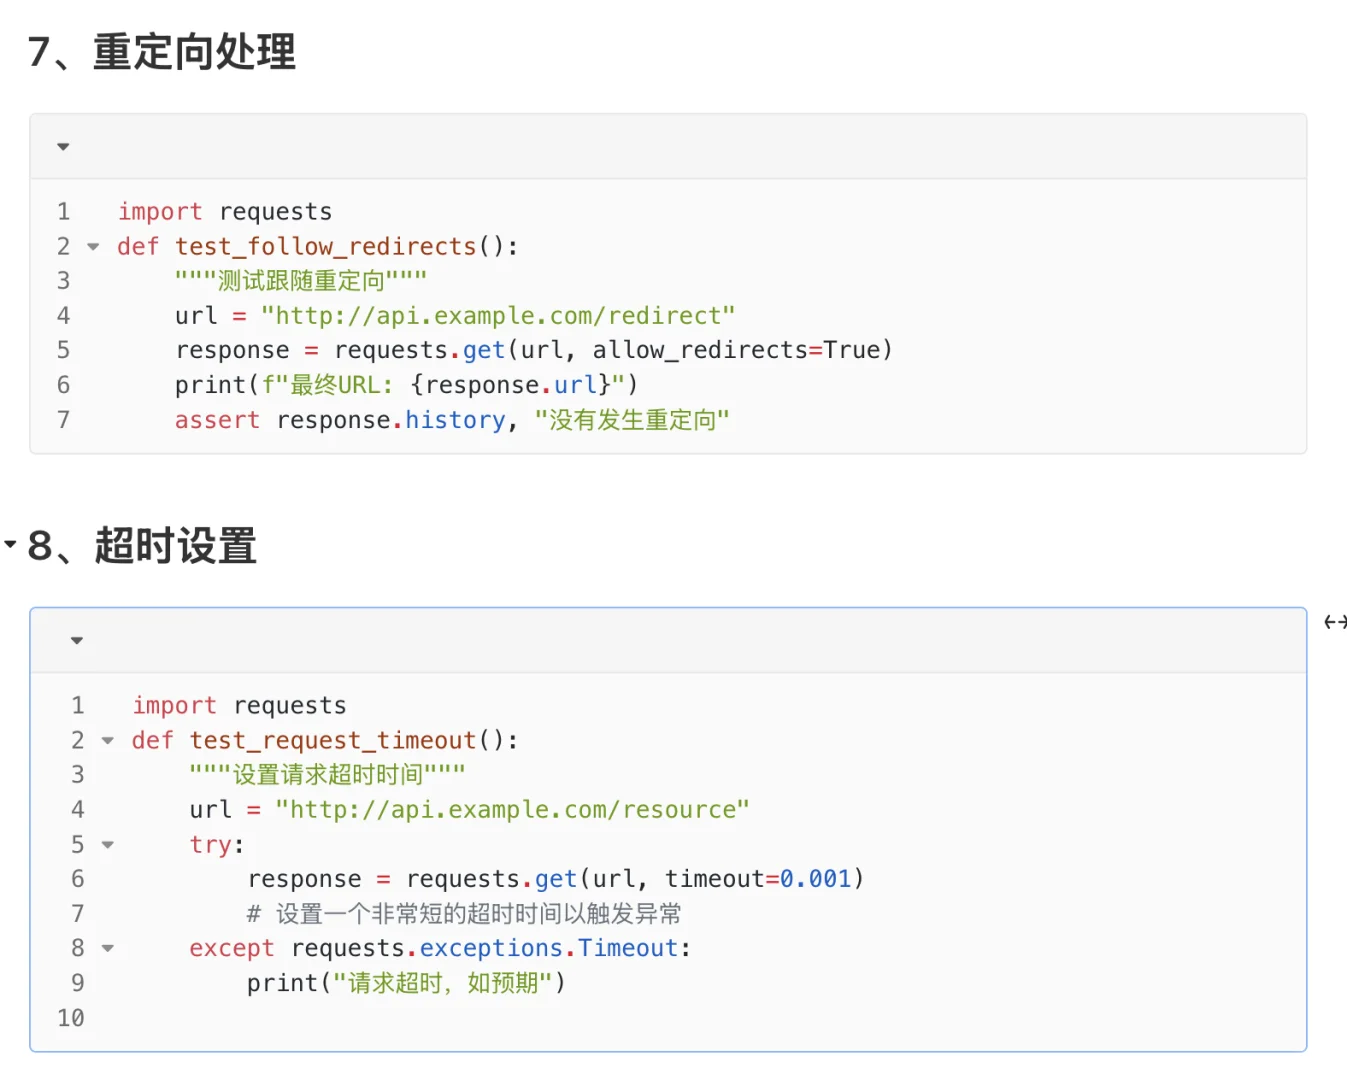Collapse the second code block header arrow
This screenshot has height=1080, width=1347.
[77, 641]
